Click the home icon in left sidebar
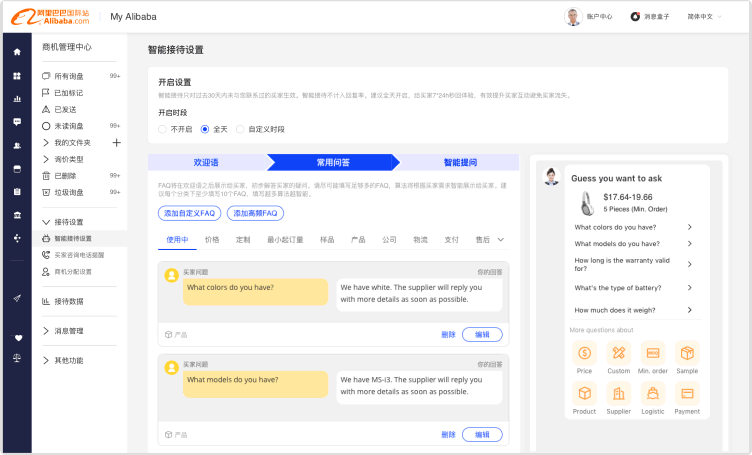752x455 pixels. [17, 51]
